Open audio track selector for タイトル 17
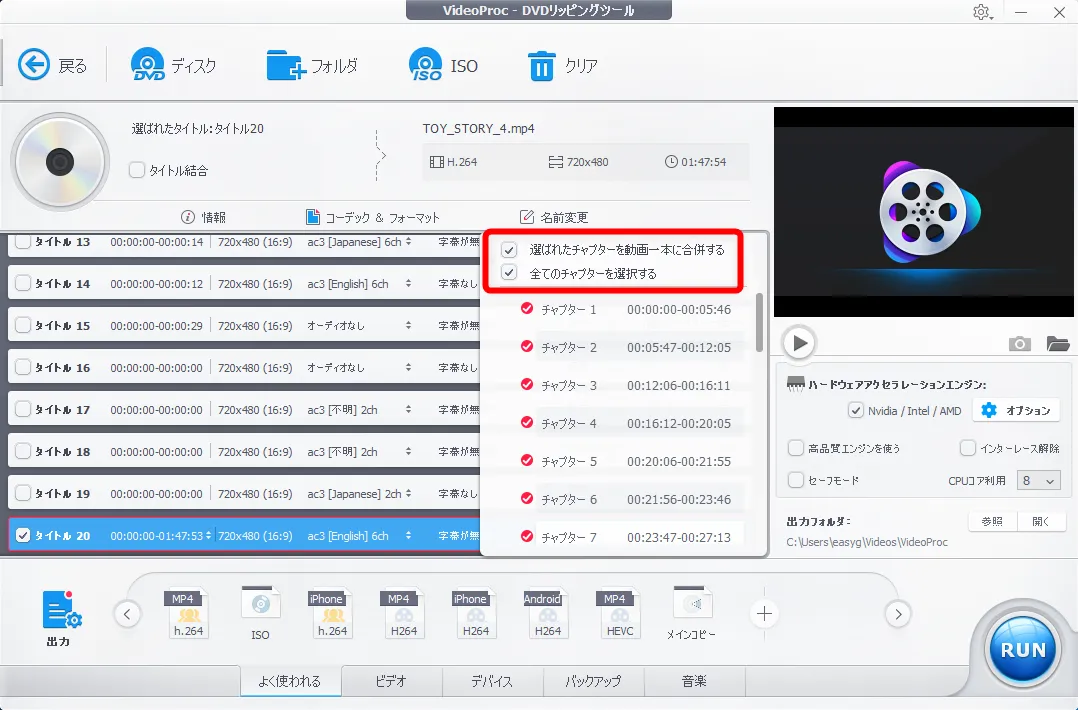The image size is (1078, 710). coord(408,409)
